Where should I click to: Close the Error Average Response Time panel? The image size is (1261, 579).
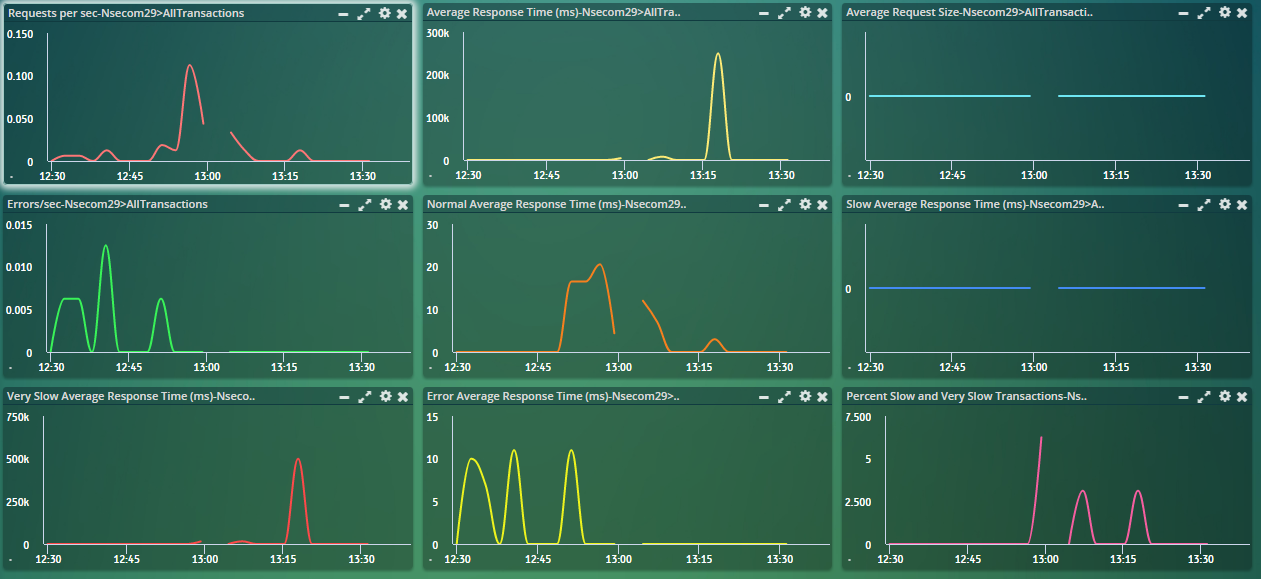(822, 396)
